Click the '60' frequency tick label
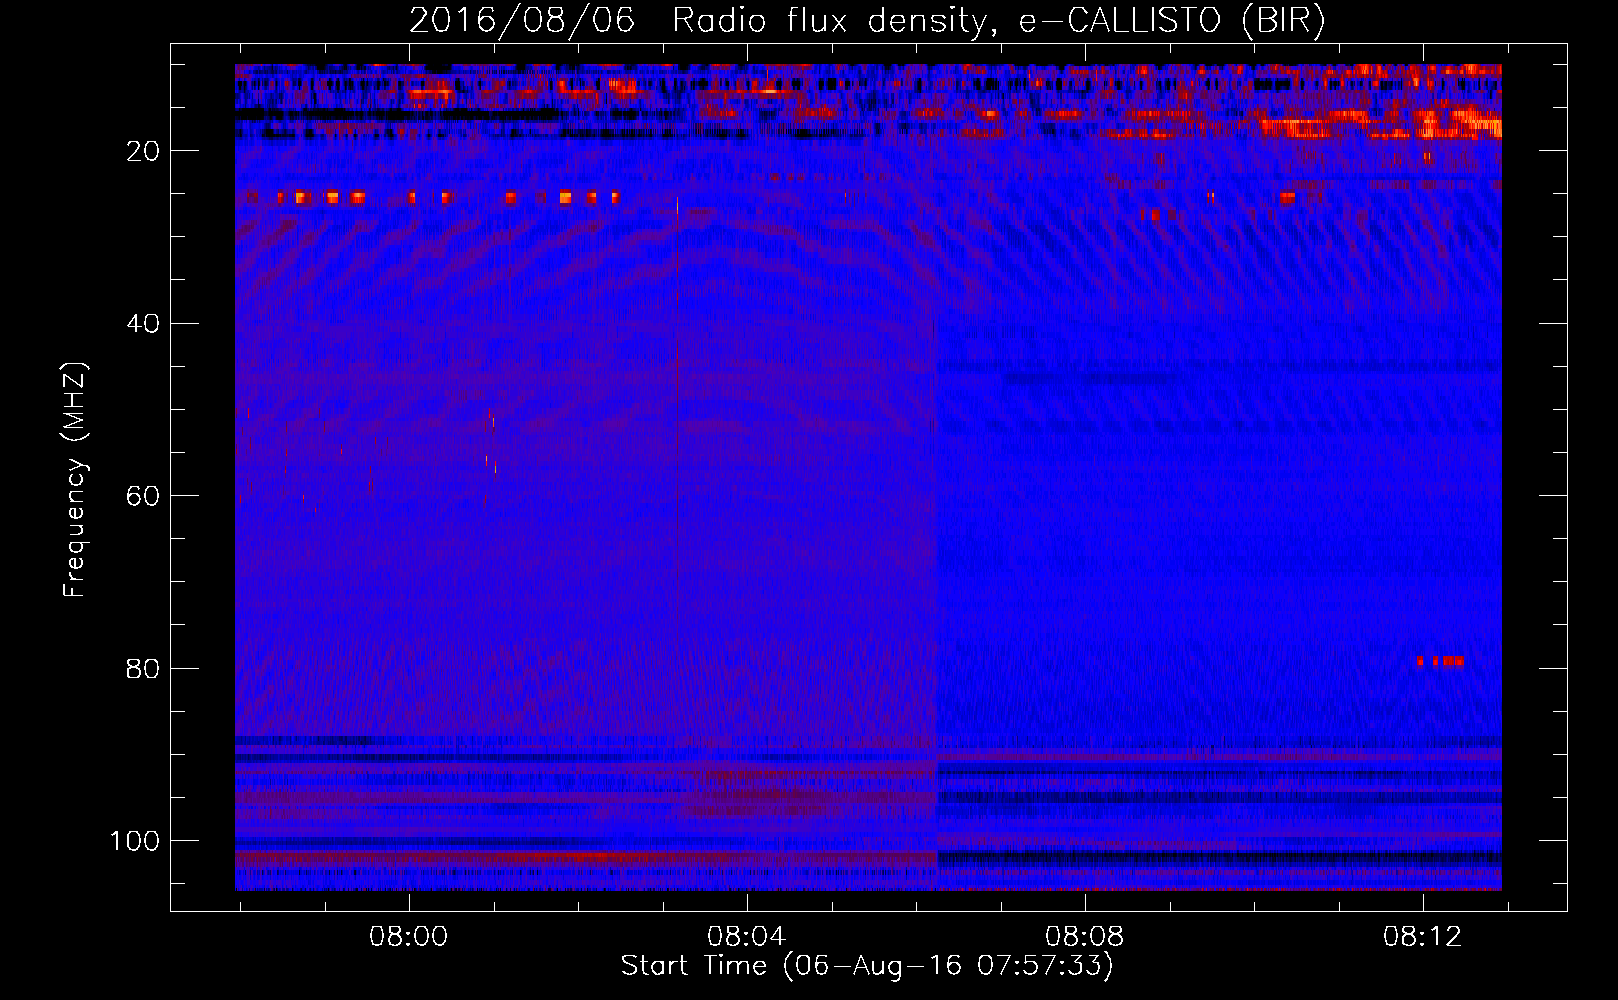The height and width of the screenshot is (1000, 1618). (143, 496)
